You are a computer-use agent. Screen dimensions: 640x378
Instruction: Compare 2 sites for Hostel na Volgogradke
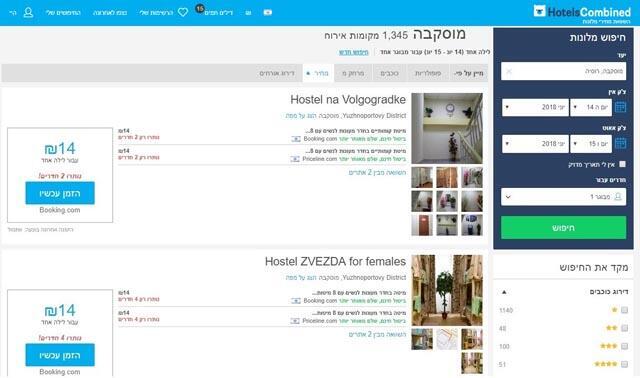377,173
